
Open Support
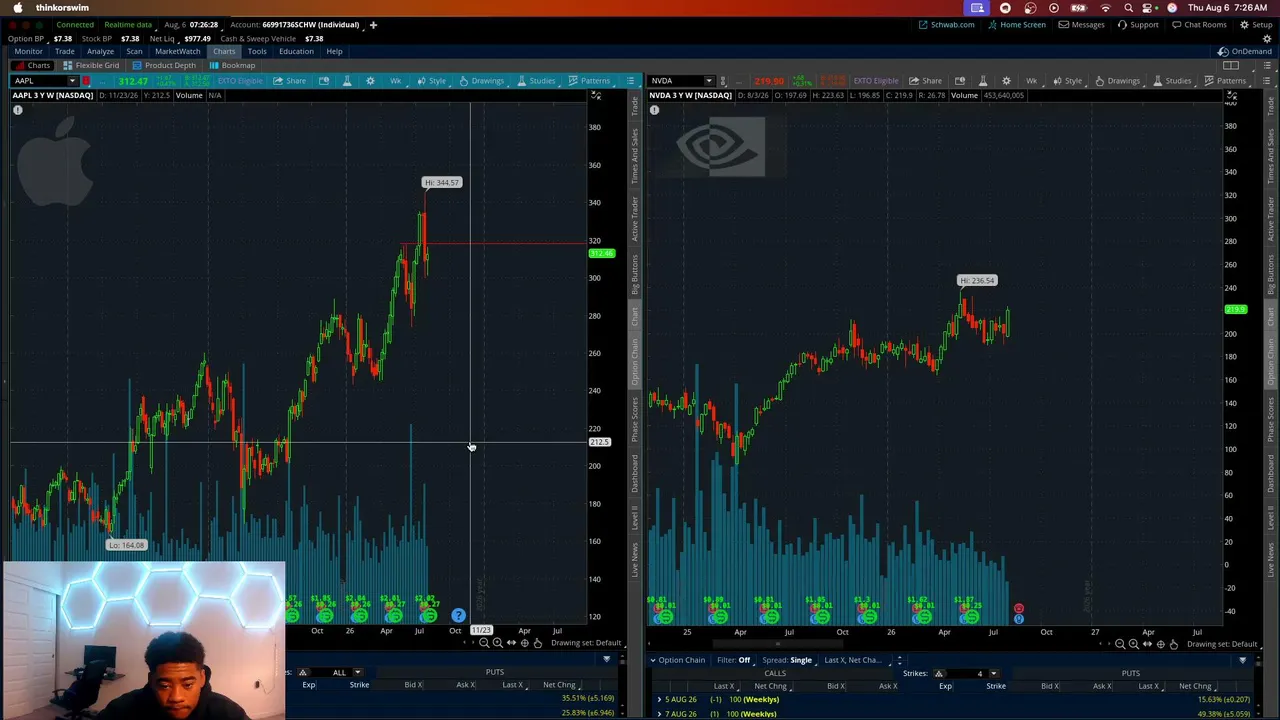(1138, 24)
